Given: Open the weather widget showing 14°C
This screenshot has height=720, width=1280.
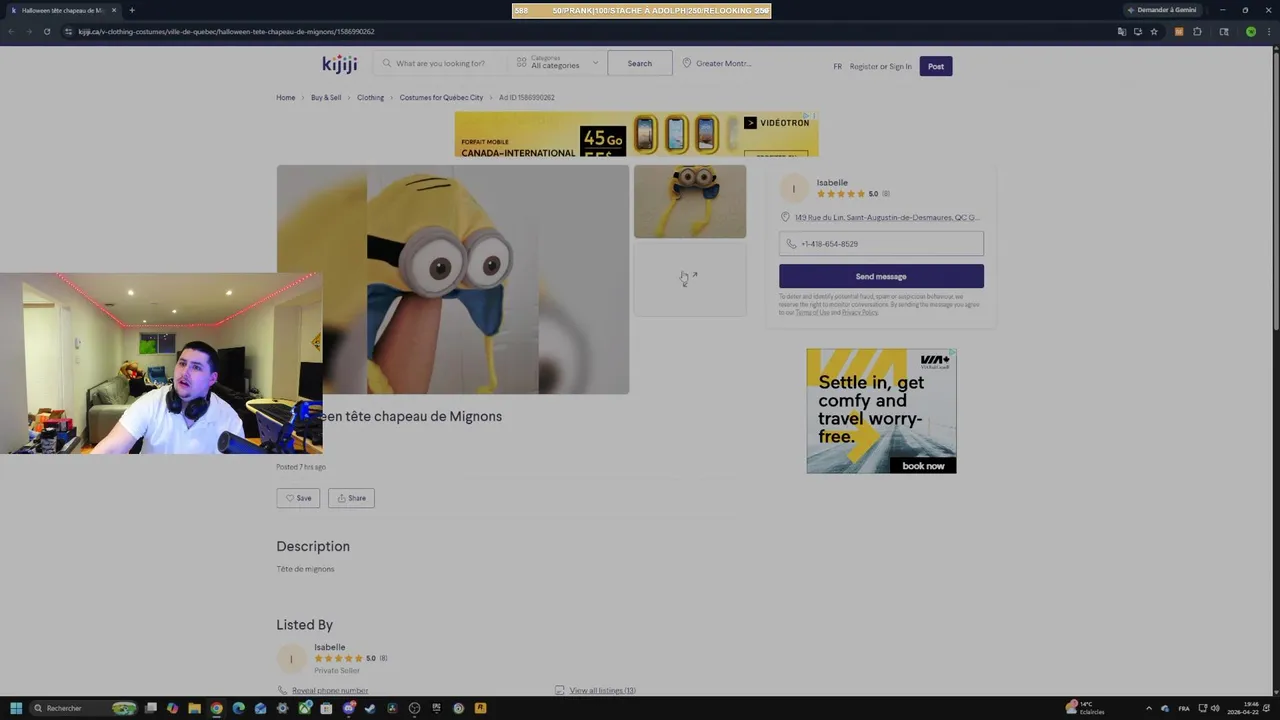Looking at the screenshot, I should tap(1086, 708).
